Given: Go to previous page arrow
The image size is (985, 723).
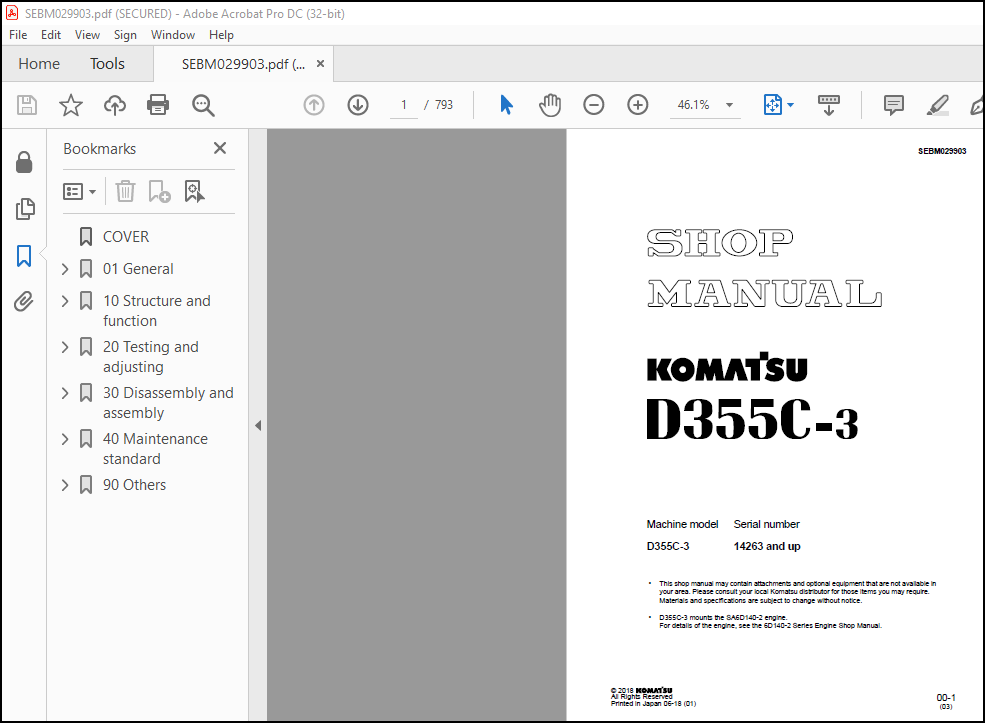Looking at the screenshot, I should (x=314, y=105).
